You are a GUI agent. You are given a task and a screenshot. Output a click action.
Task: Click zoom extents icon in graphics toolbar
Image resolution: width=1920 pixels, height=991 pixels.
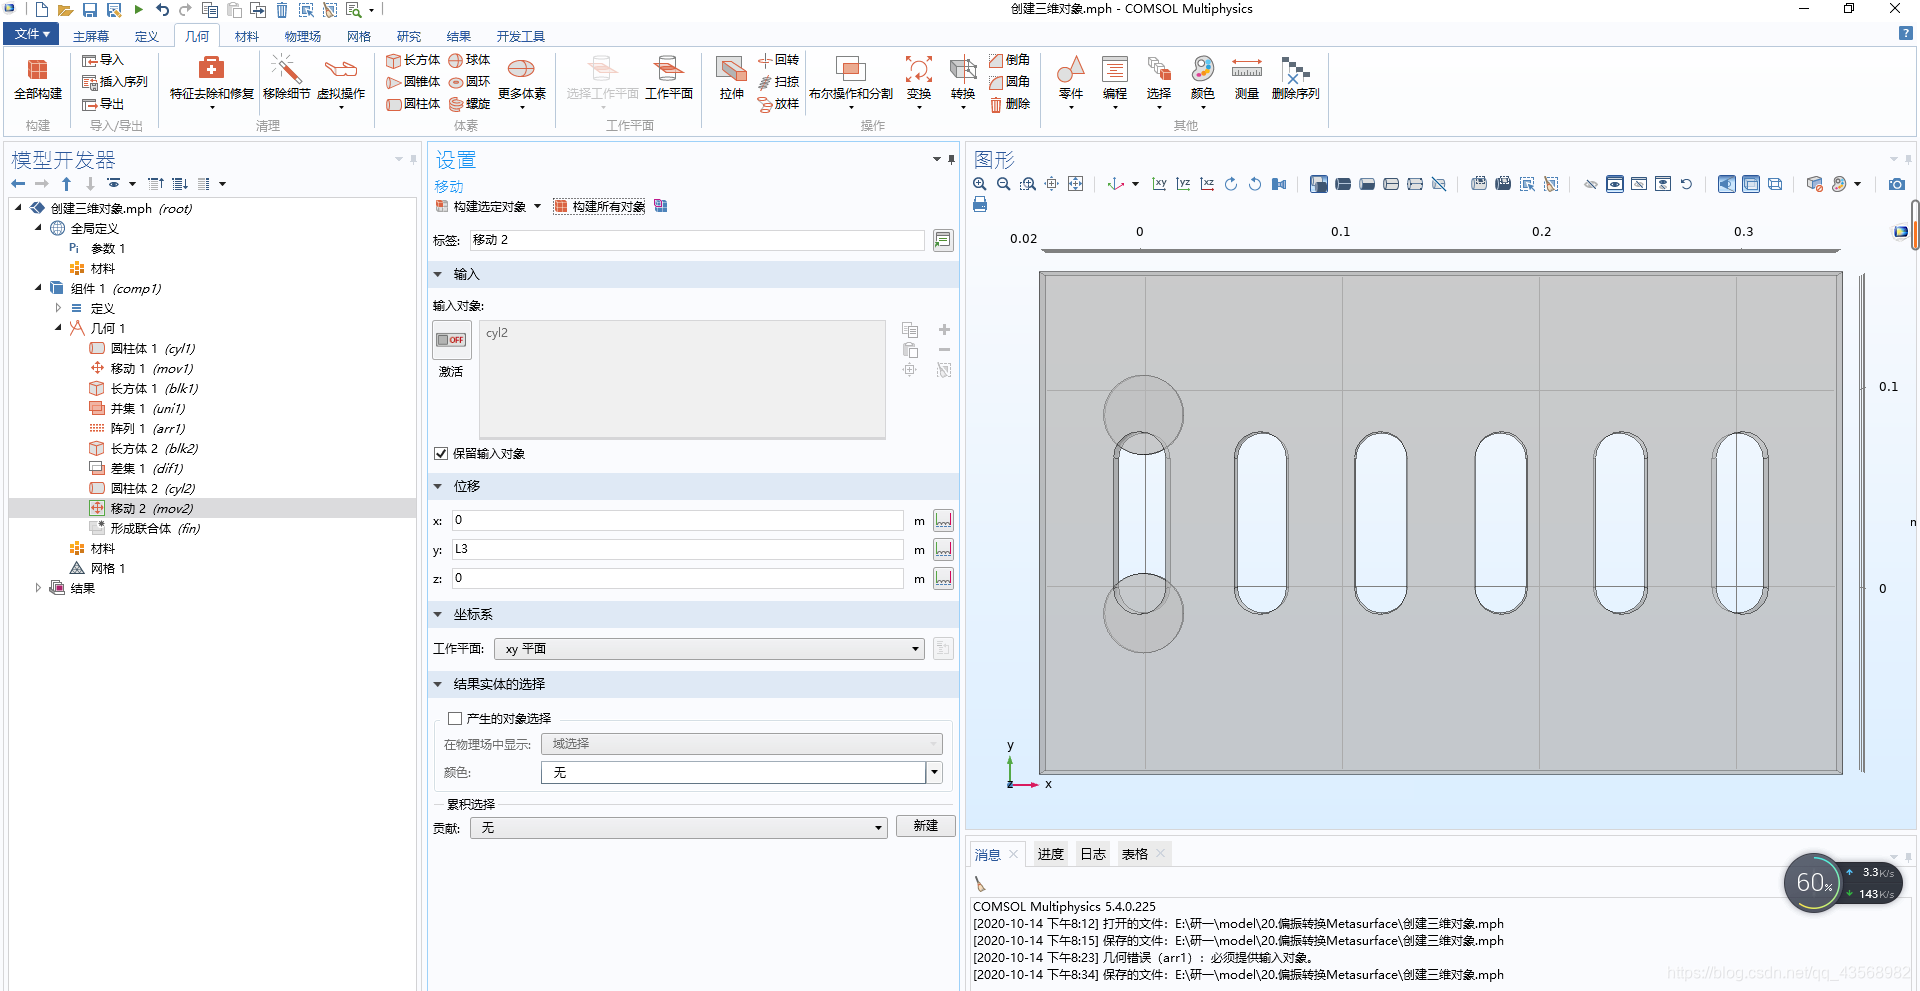pos(1075,184)
